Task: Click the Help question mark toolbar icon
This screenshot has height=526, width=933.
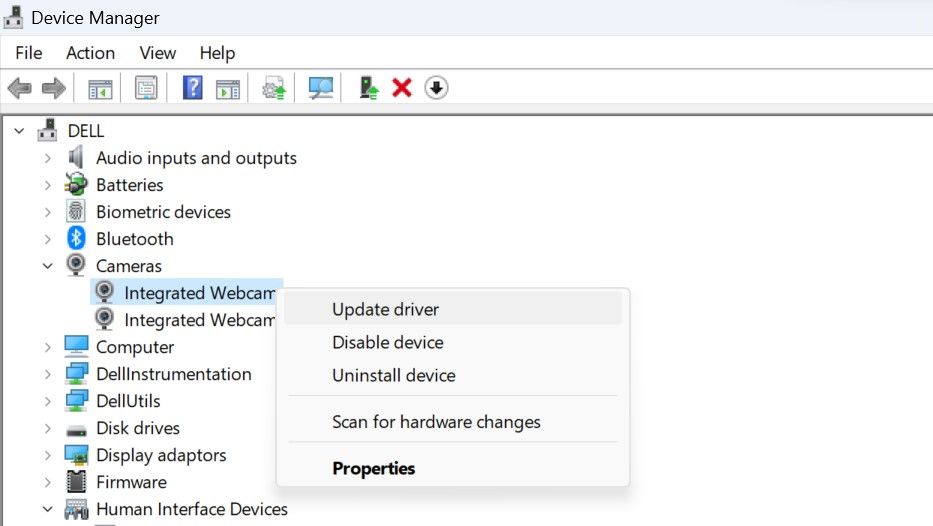Action: point(193,88)
